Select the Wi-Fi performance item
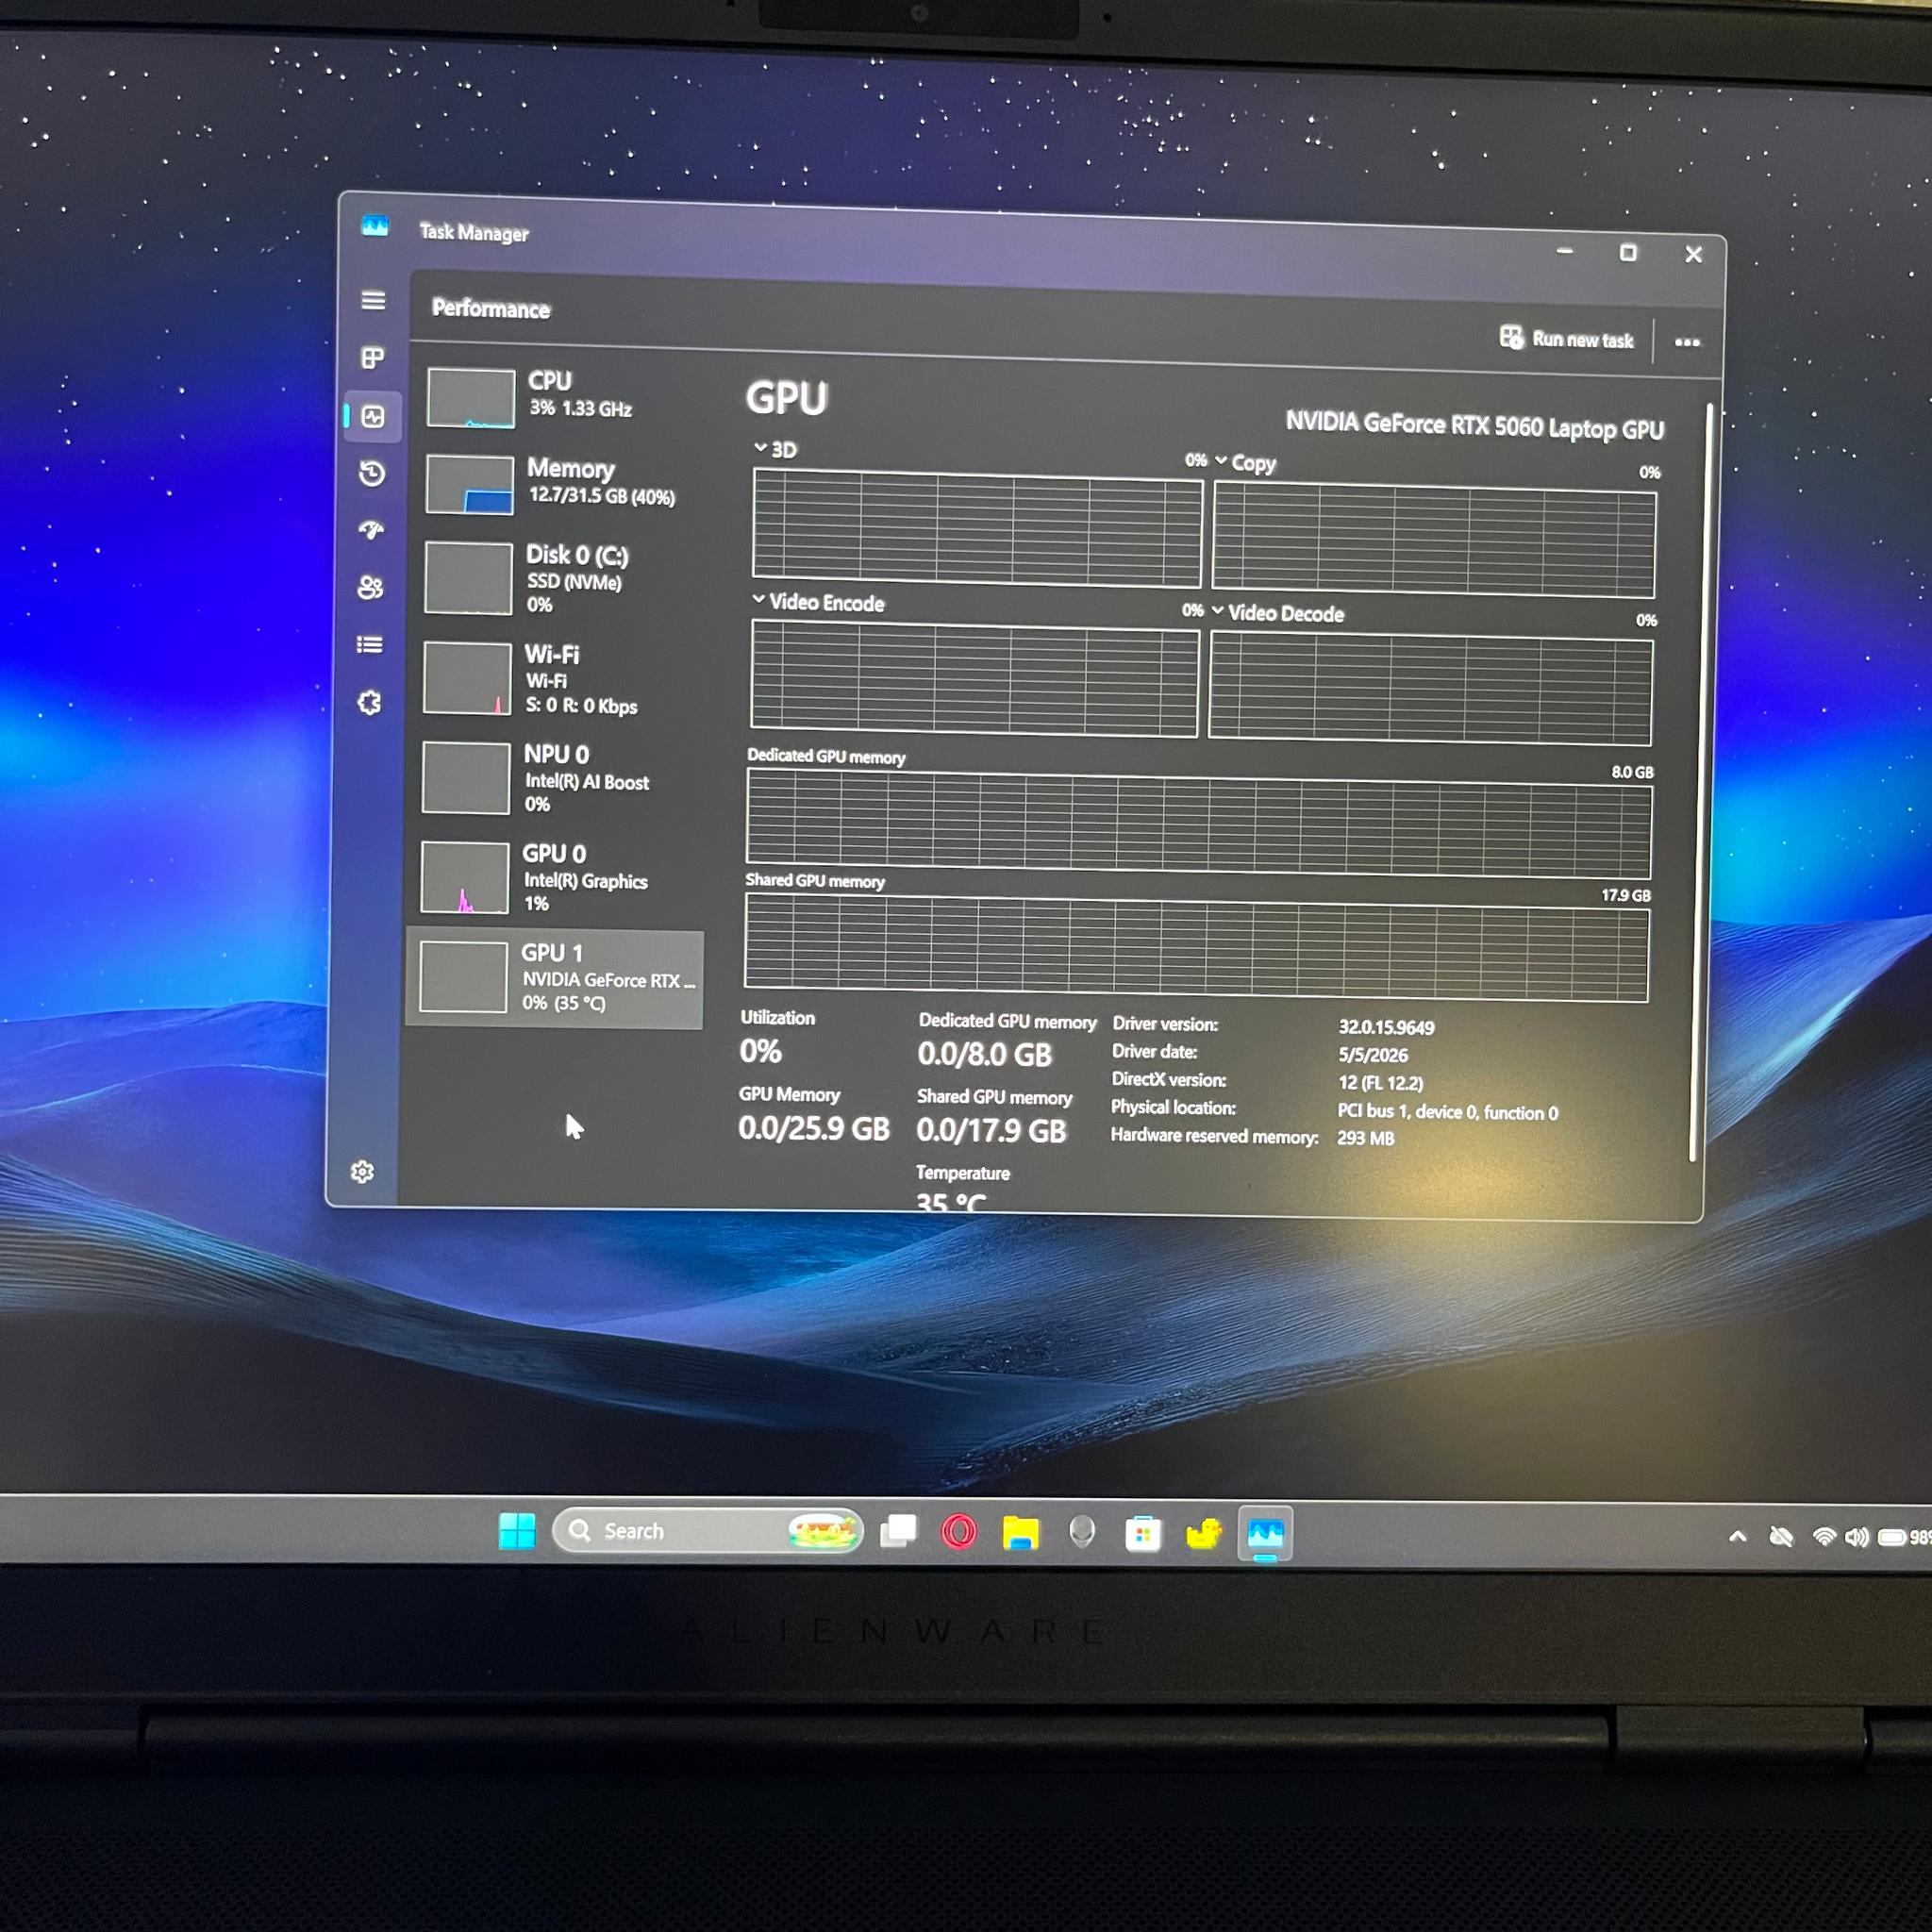The height and width of the screenshot is (1932, 1932). pyautogui.click(x=559, y=679)
